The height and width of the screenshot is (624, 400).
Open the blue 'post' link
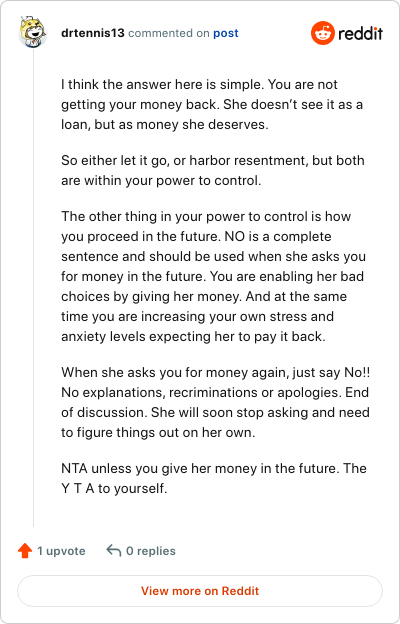click(x=226, y=33)
